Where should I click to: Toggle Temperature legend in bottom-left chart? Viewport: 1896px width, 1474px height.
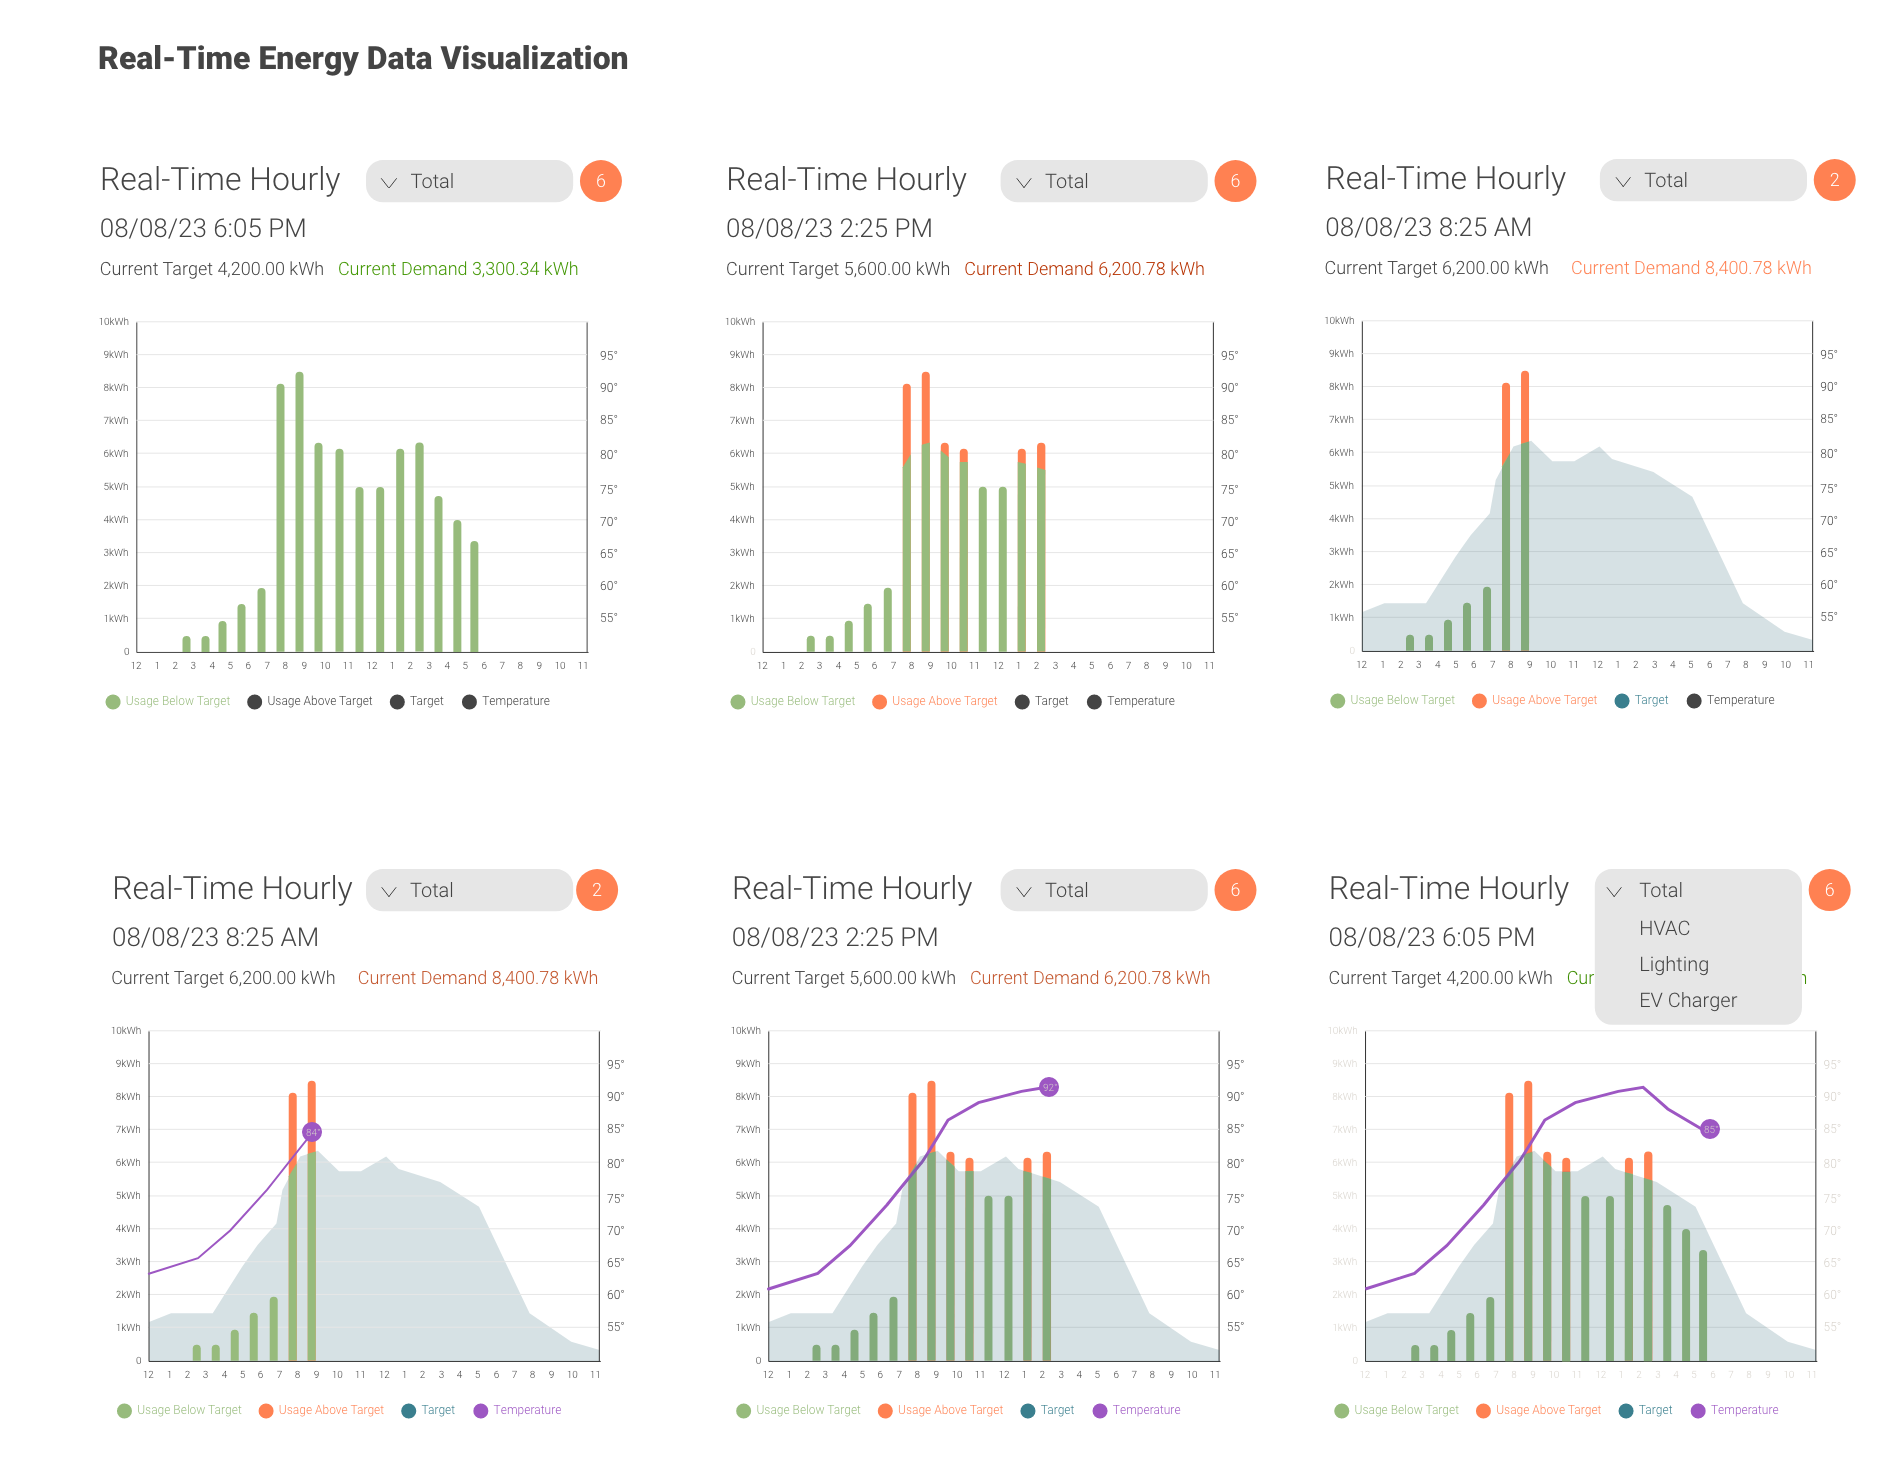[x=517, y=1410]
